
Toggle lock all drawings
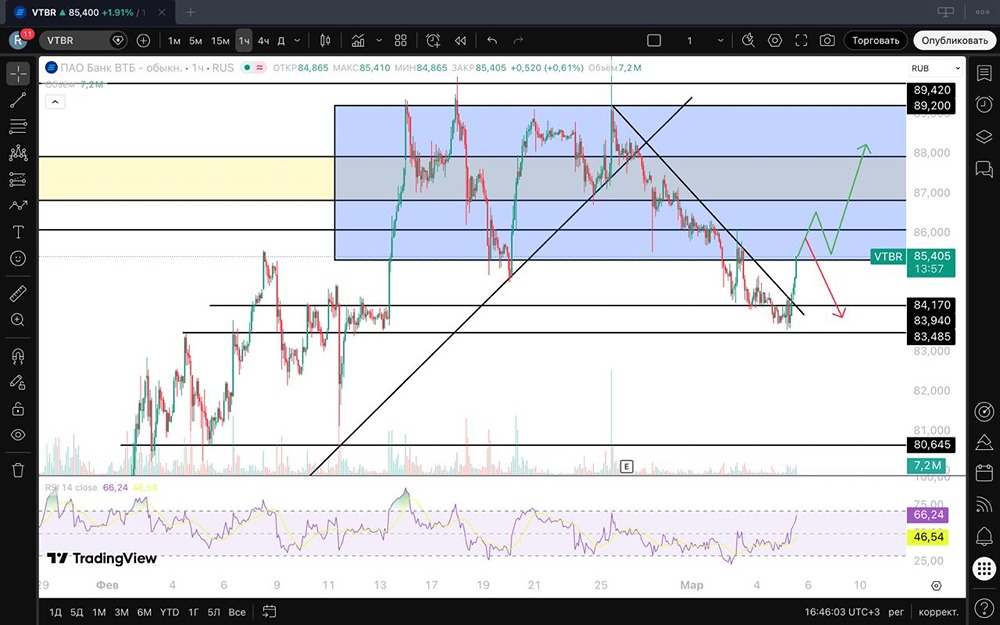click(x=18, y=409)
